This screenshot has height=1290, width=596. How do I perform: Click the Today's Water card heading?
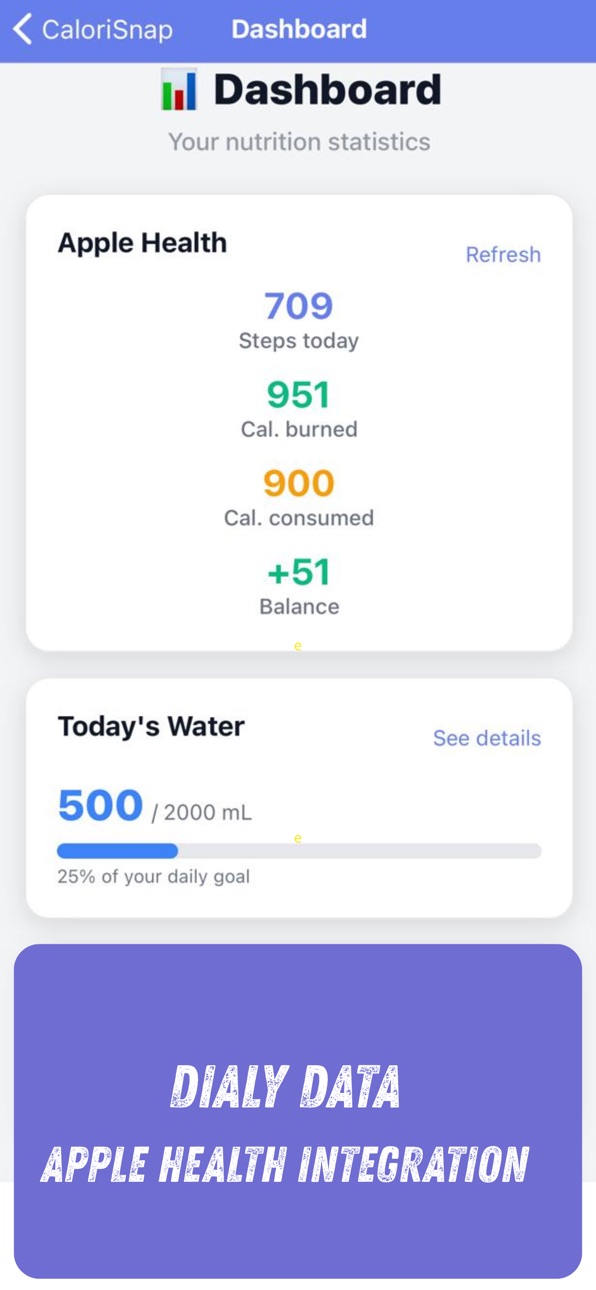tap(151, 726)
